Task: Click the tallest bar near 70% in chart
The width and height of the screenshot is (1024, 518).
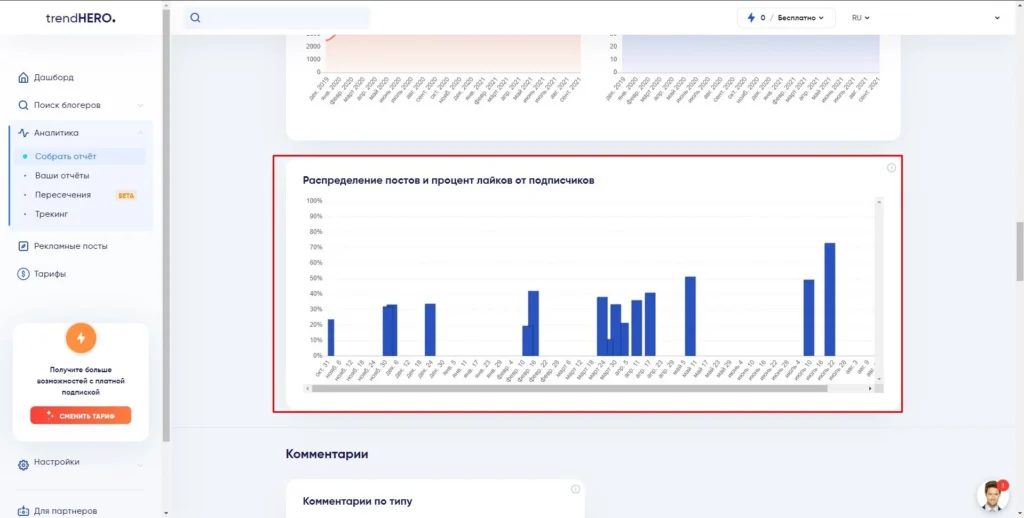Action: [829, 299]
